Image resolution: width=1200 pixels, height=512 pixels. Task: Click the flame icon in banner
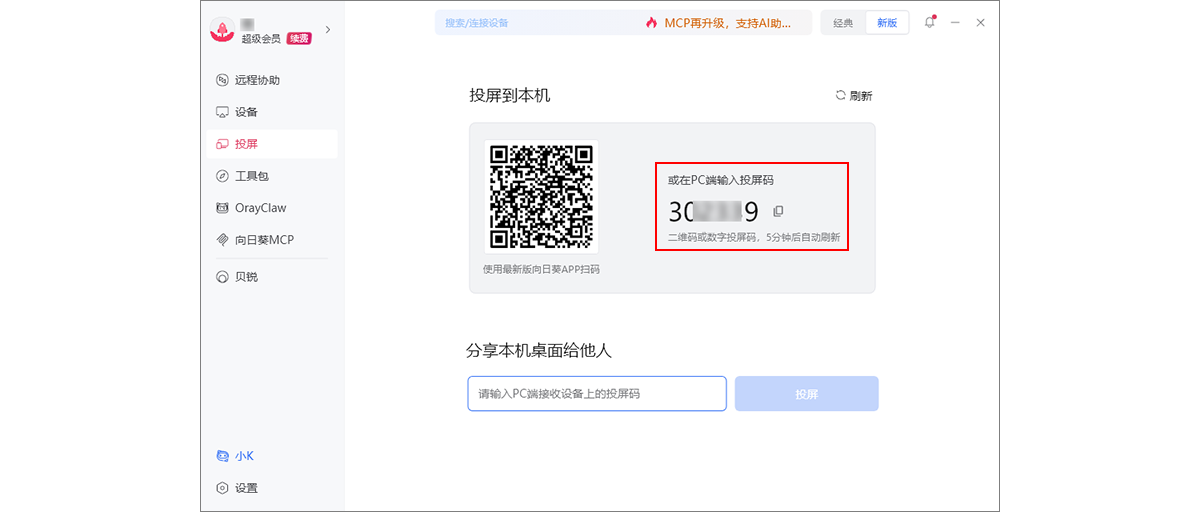[x=652, y=23]
